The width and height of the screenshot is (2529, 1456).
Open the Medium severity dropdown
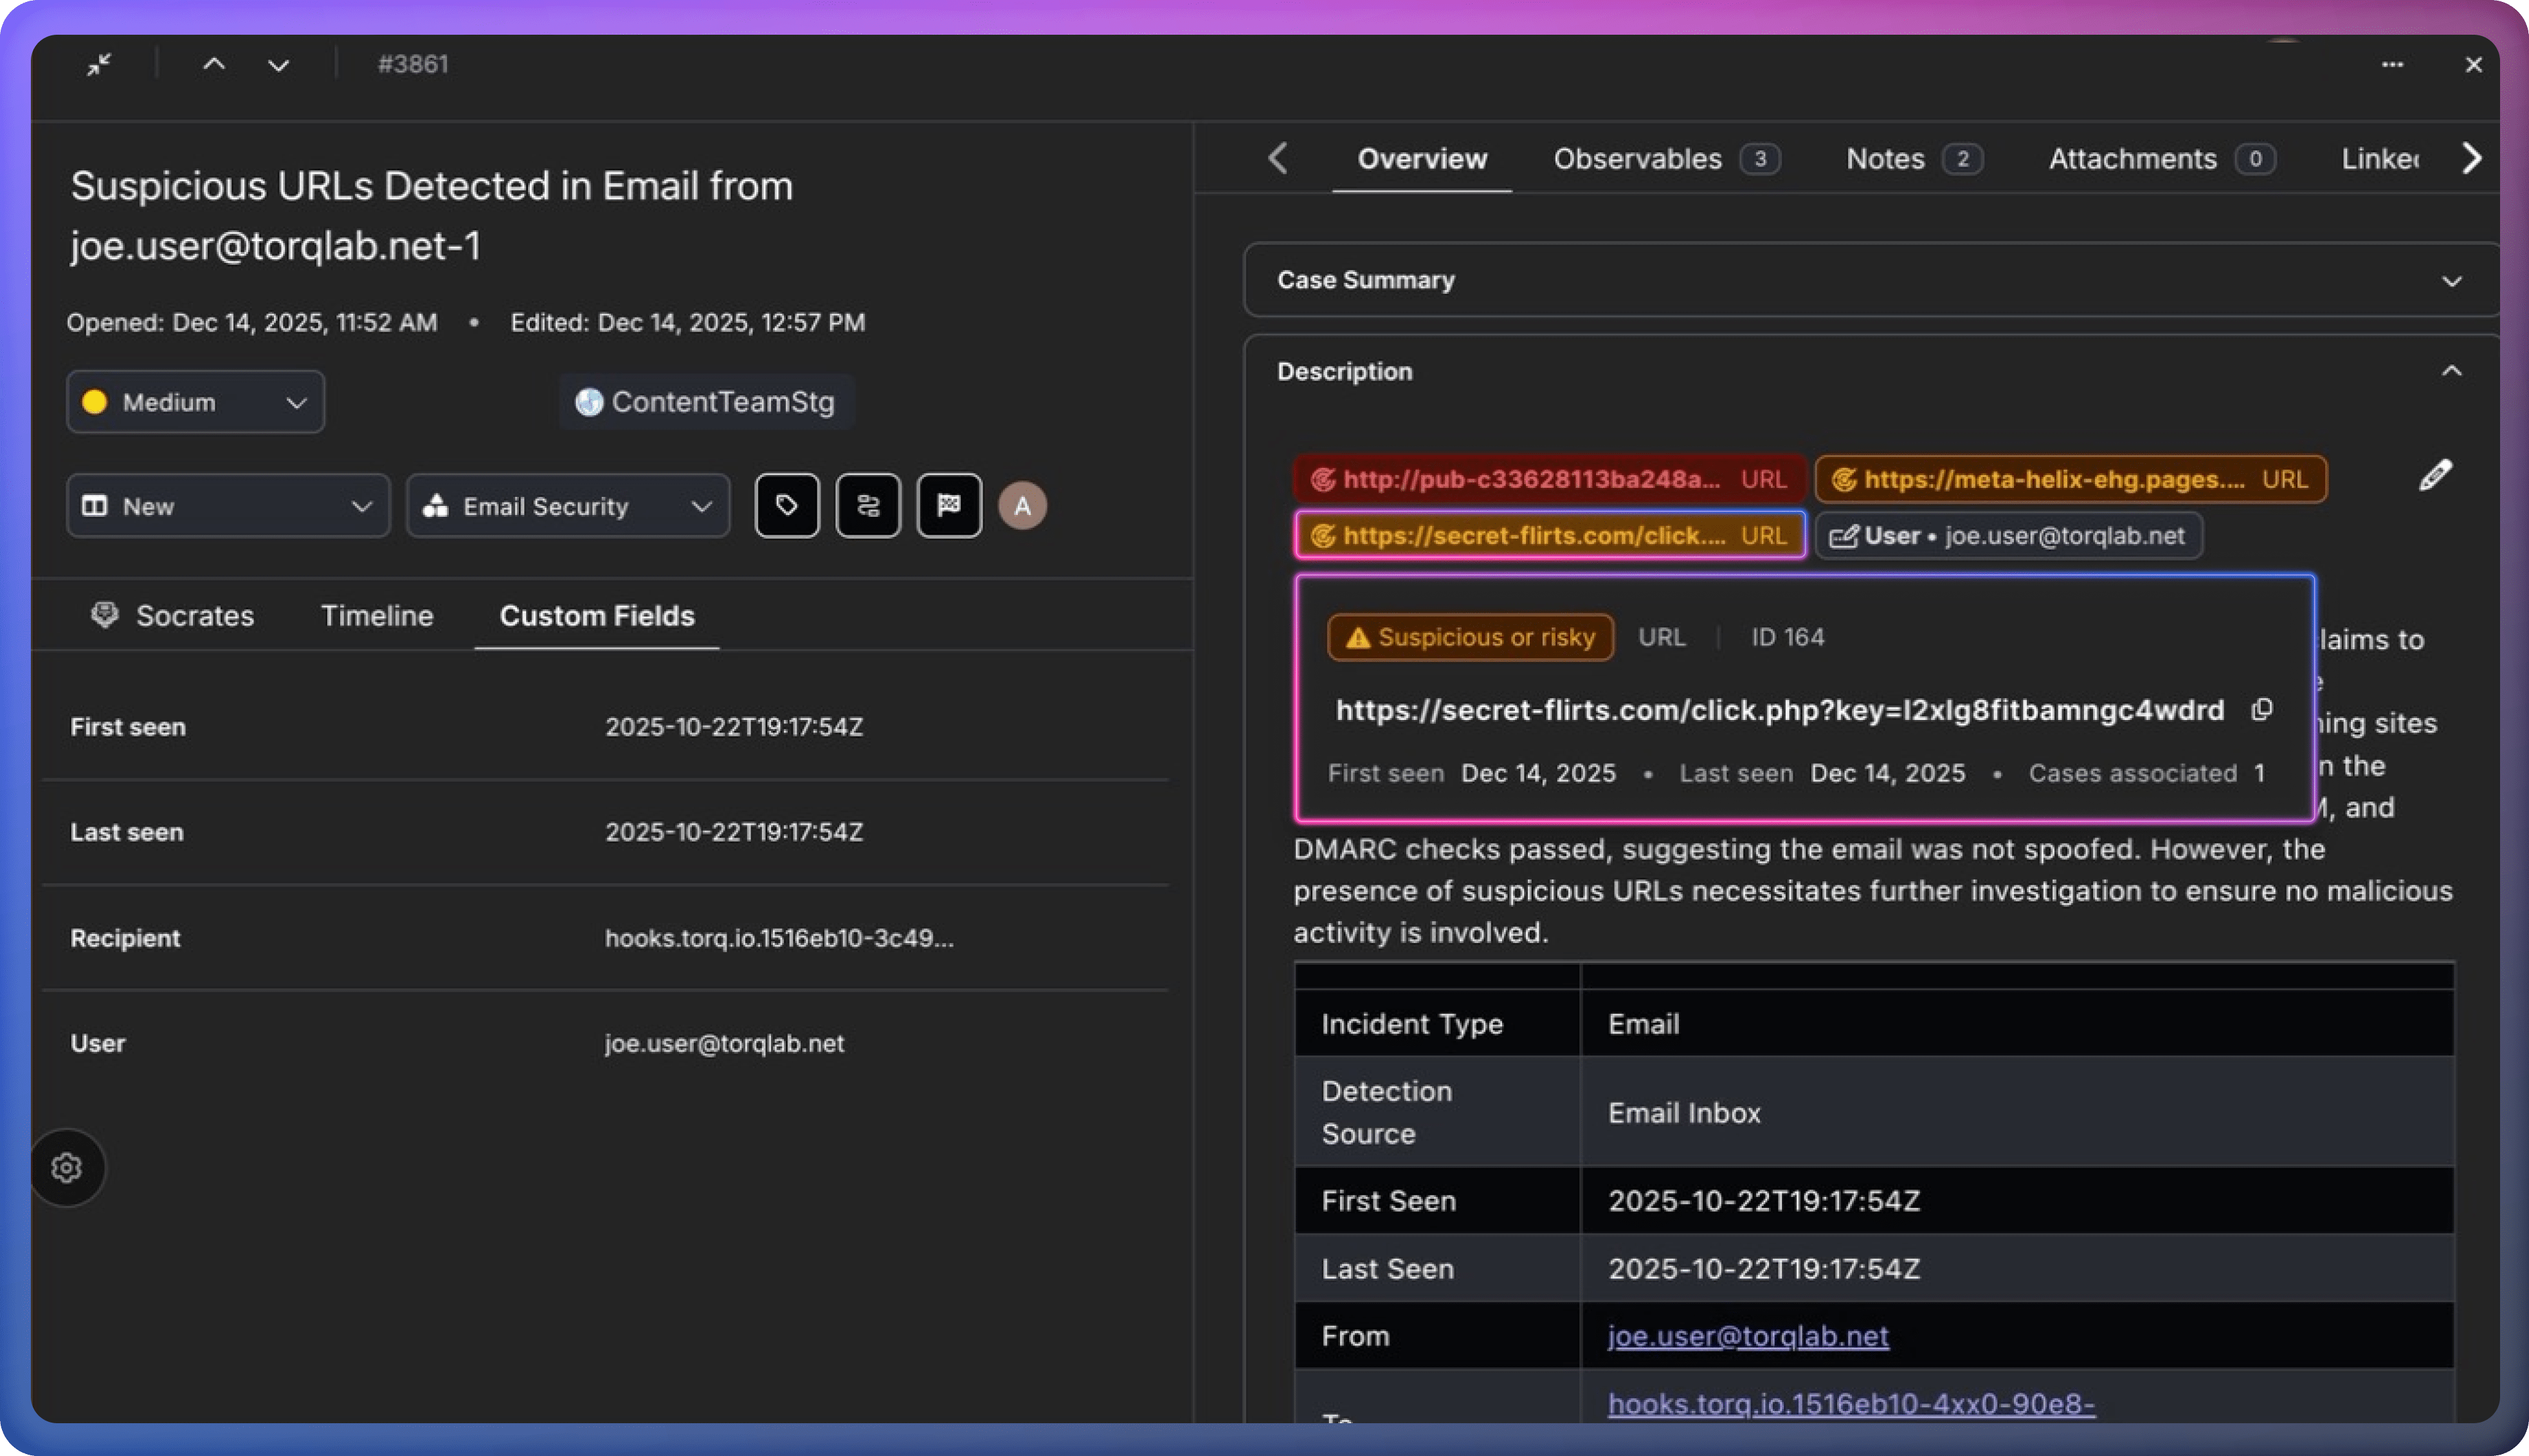pos(196,402)
